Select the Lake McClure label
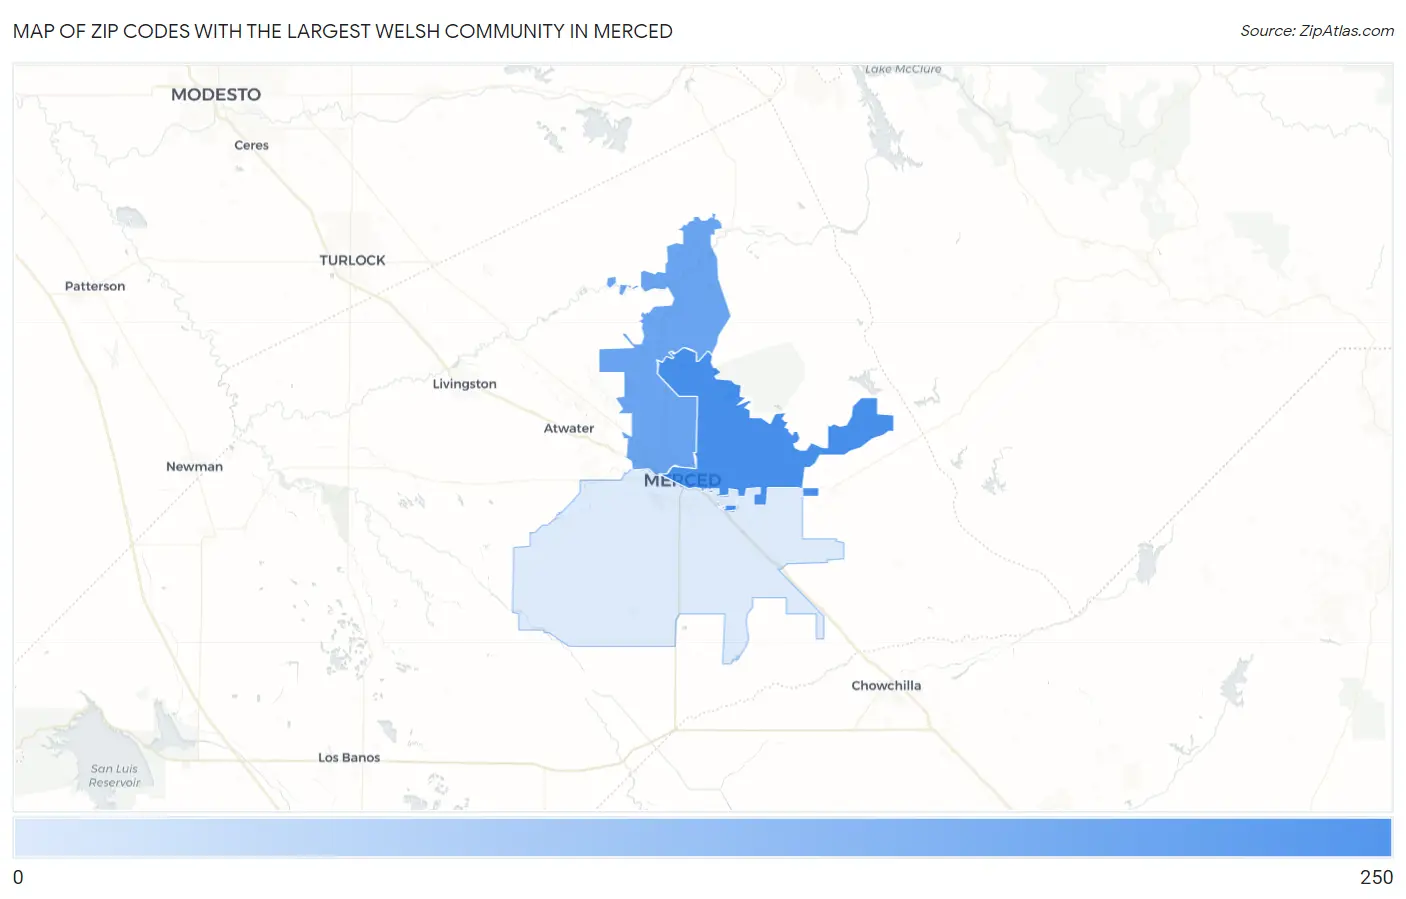Screen dimensions: 1406x899 click(x=903, y=69)
